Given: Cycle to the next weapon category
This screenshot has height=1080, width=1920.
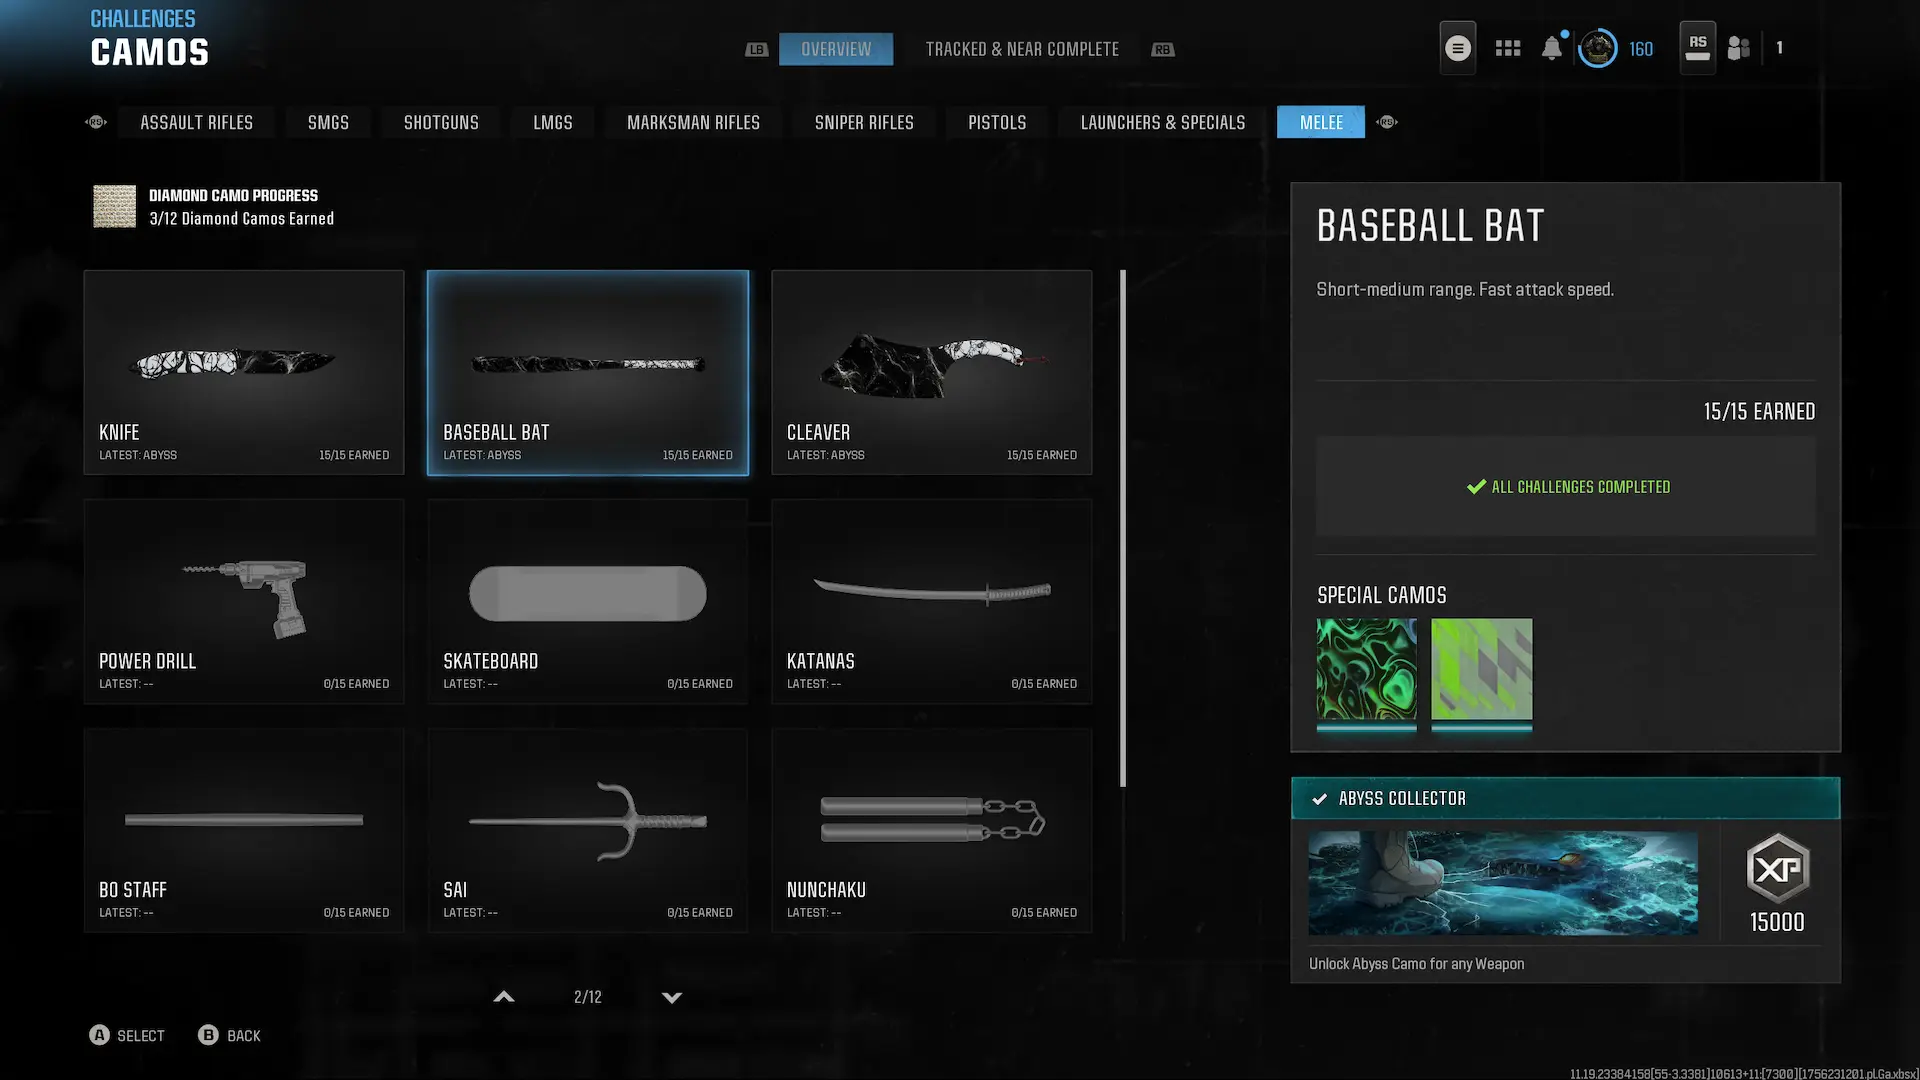Looking at the screenshot, I should [1386, 122].
